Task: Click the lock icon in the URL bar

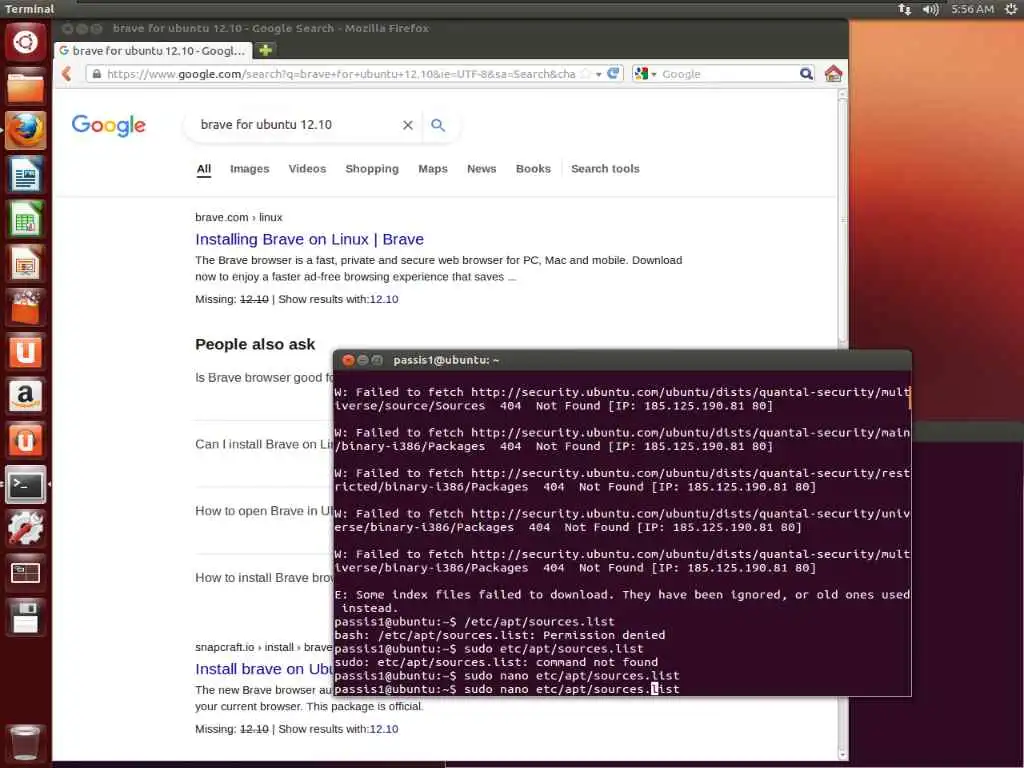Action: coord(97,74)
